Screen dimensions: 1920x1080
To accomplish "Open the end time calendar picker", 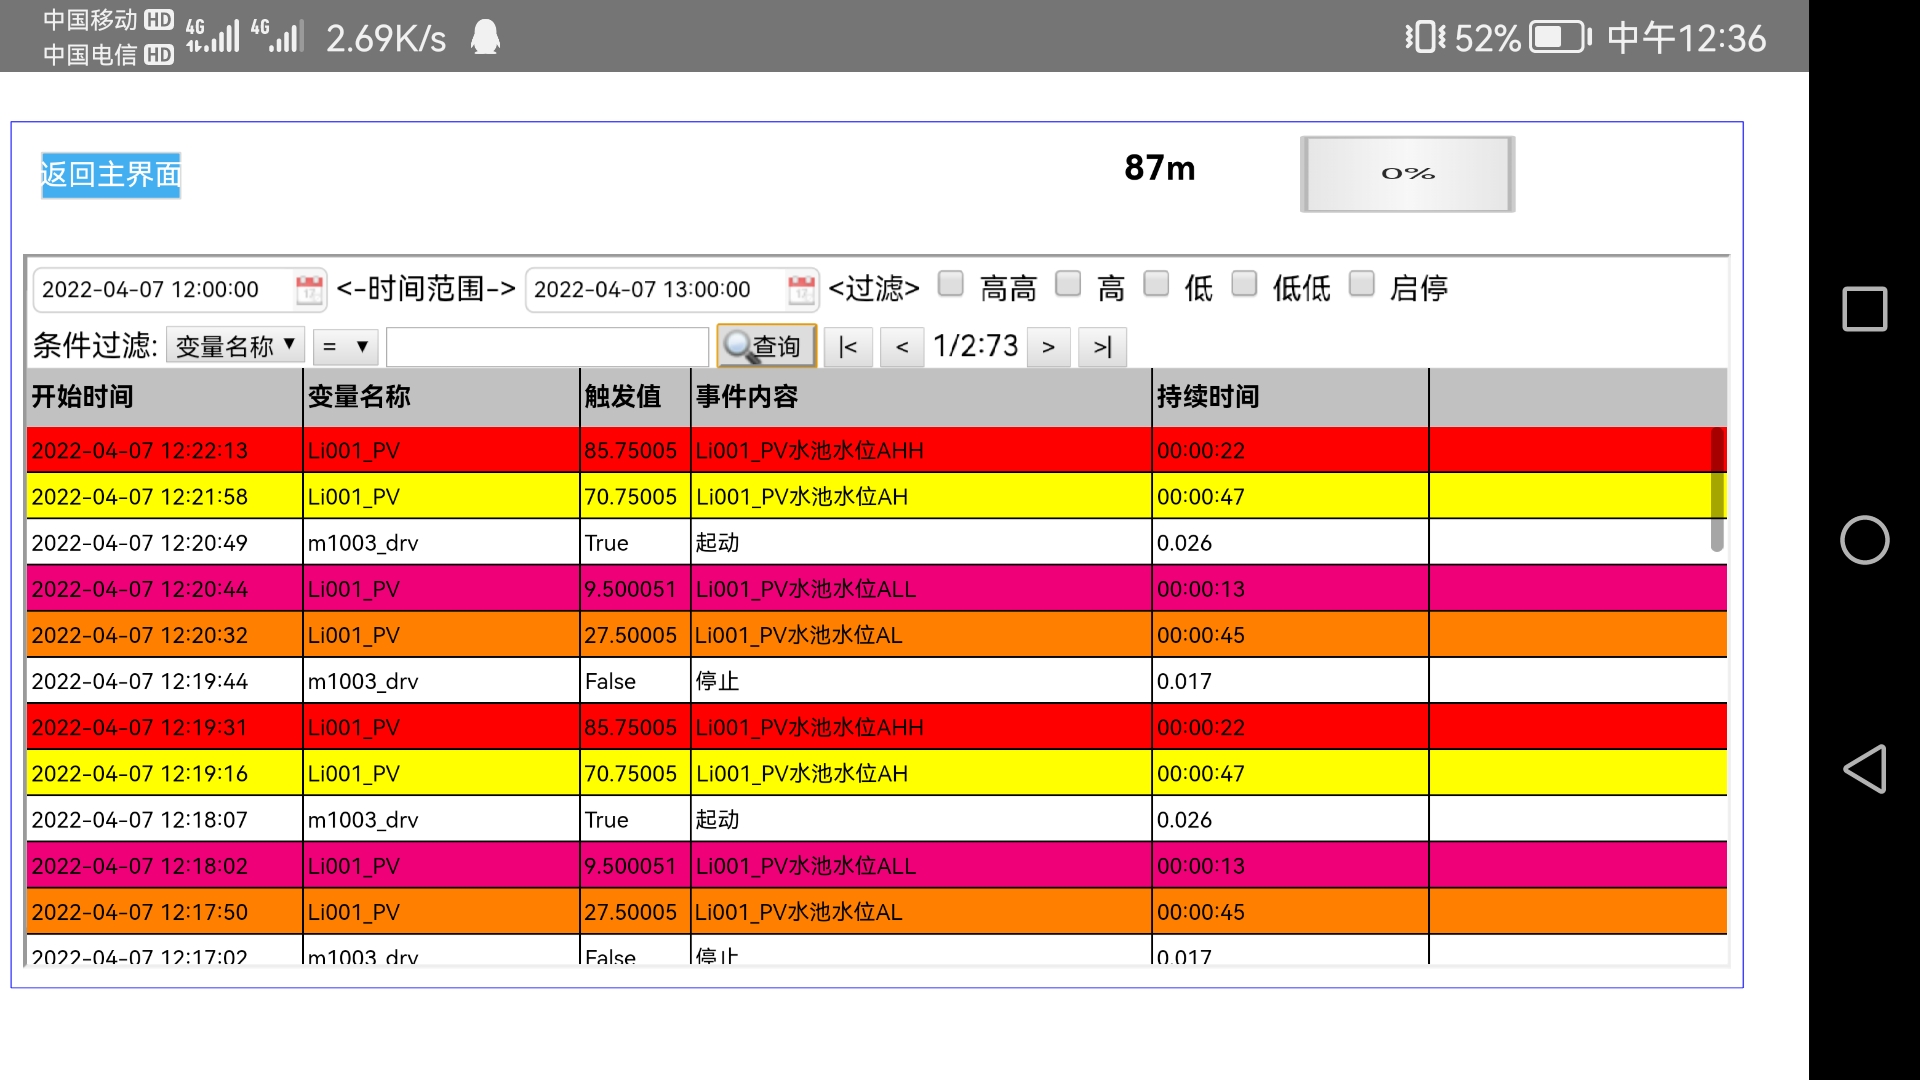I will click(801, 290).
